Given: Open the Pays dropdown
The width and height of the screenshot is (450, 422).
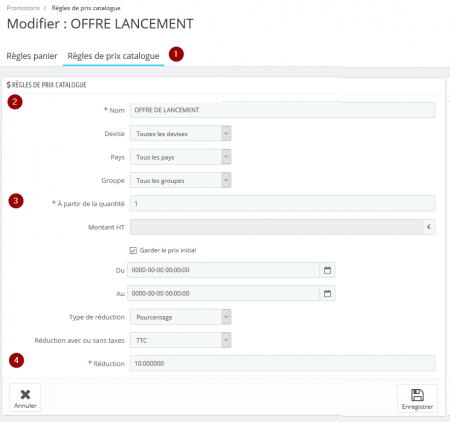Looking at the screenshot, I should [180, 157].
